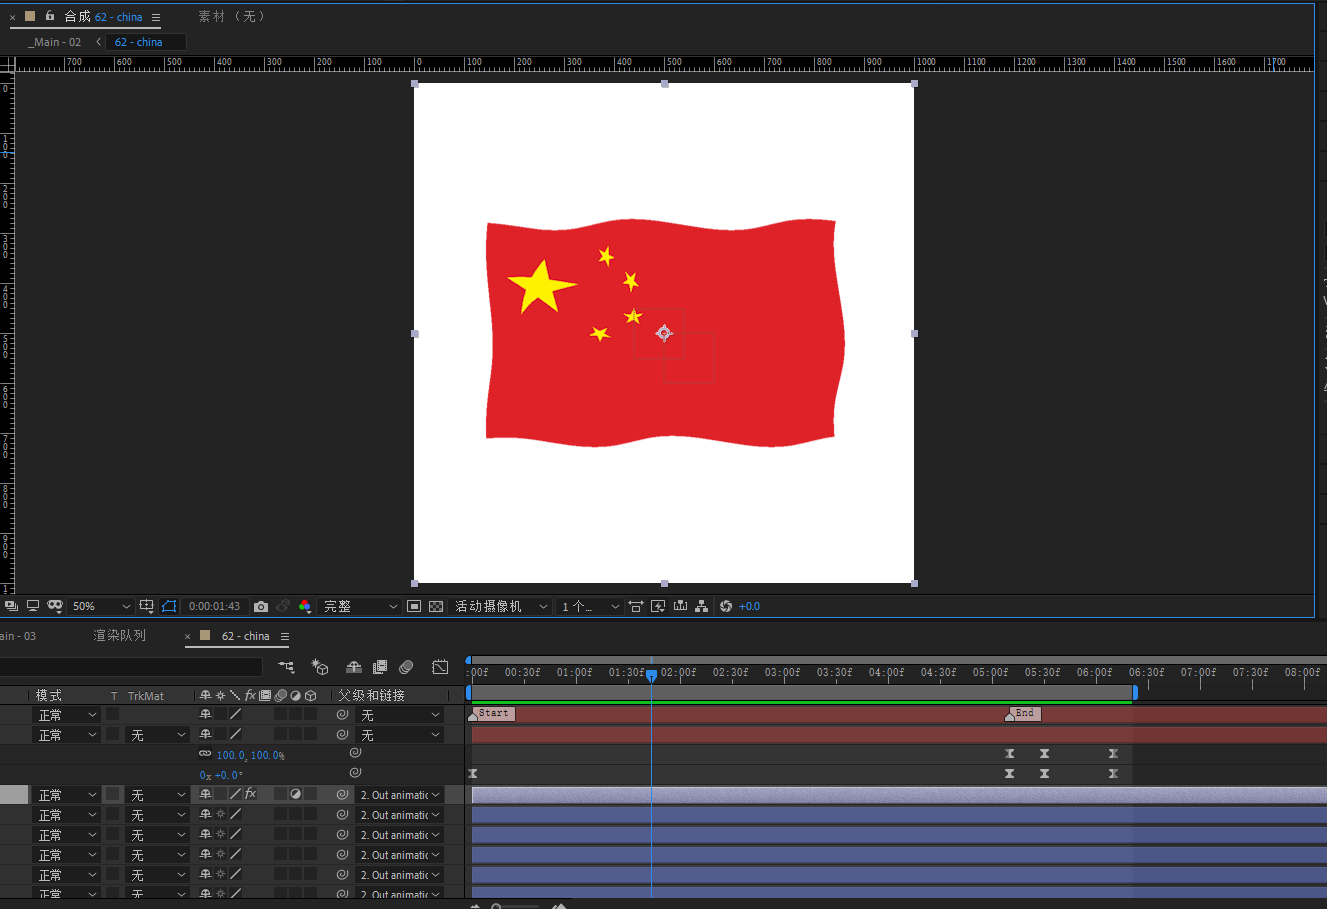Toggle pixel aspect ratio correction icon
Screen dimensions: 1327x909
coord(636,606)
